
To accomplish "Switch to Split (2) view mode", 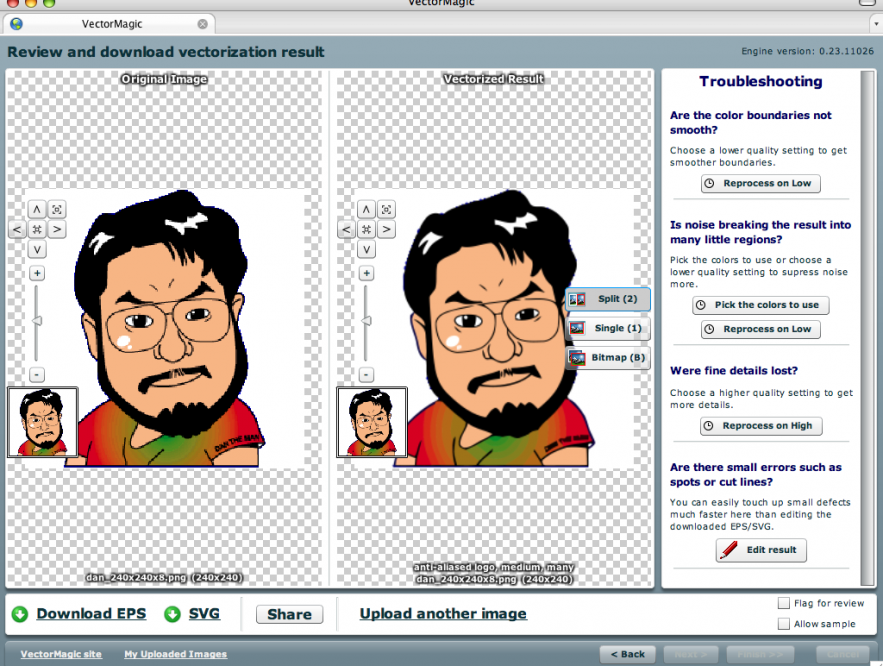I will (608, 299).
